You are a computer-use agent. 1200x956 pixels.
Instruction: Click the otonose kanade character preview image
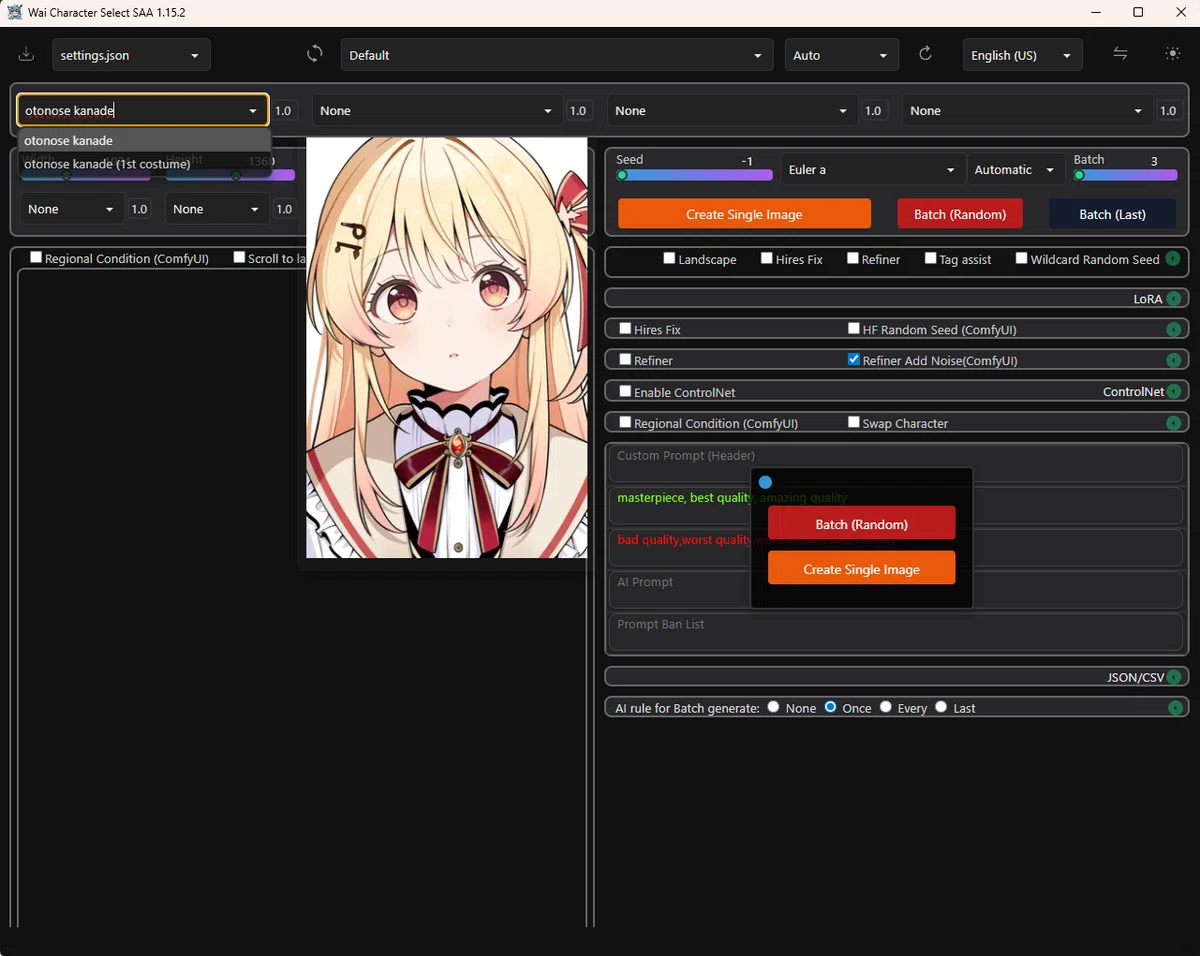click(446, 347)
